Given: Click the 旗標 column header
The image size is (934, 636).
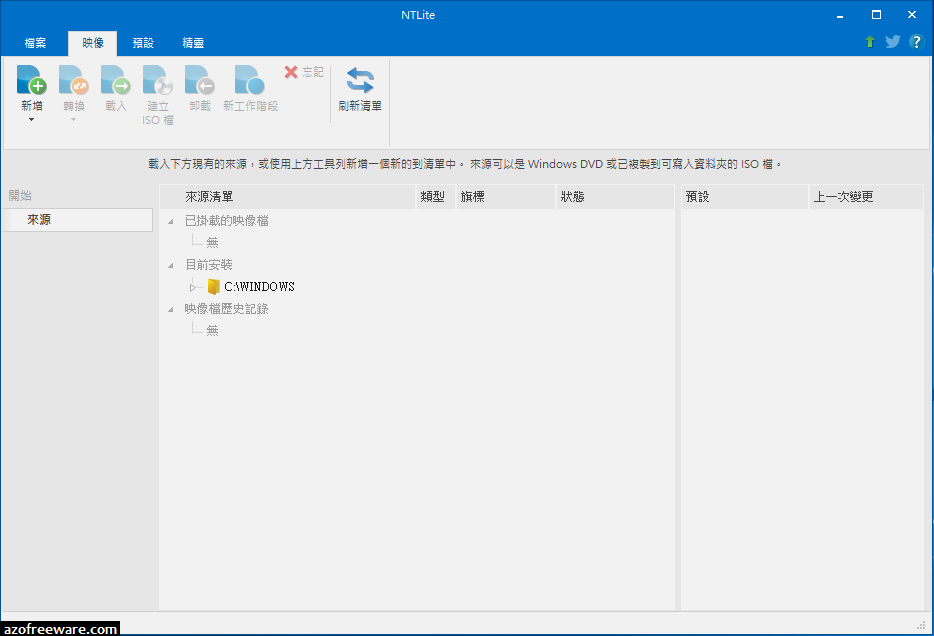Looking at the screenshot, I should 506,197.
